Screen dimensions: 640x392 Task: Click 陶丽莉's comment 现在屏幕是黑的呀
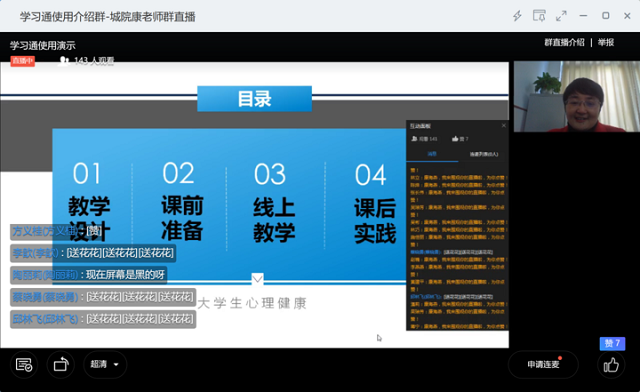point(125,275)
